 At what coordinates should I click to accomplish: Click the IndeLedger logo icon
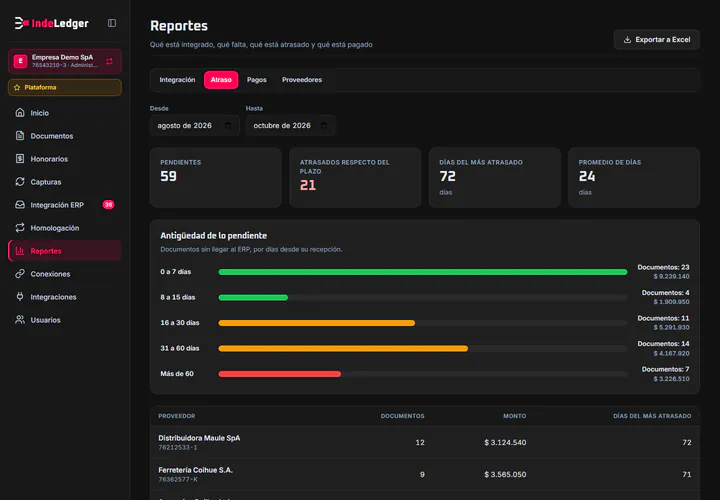point(21,23)
